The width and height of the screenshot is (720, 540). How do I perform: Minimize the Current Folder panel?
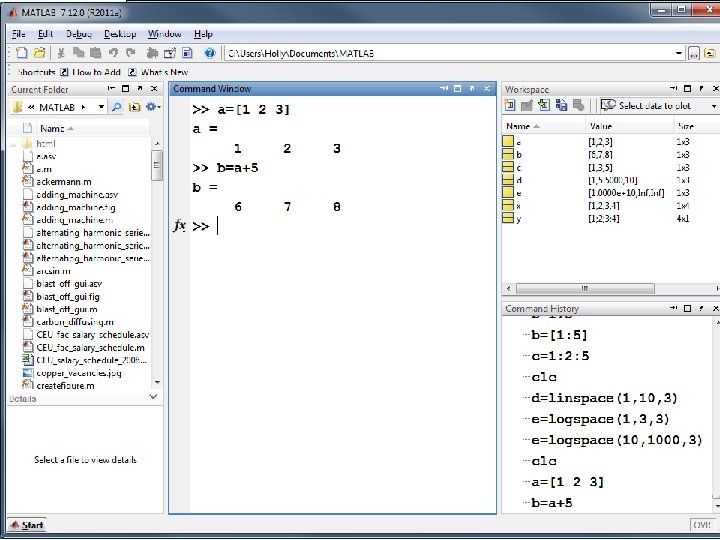point(111,89)
